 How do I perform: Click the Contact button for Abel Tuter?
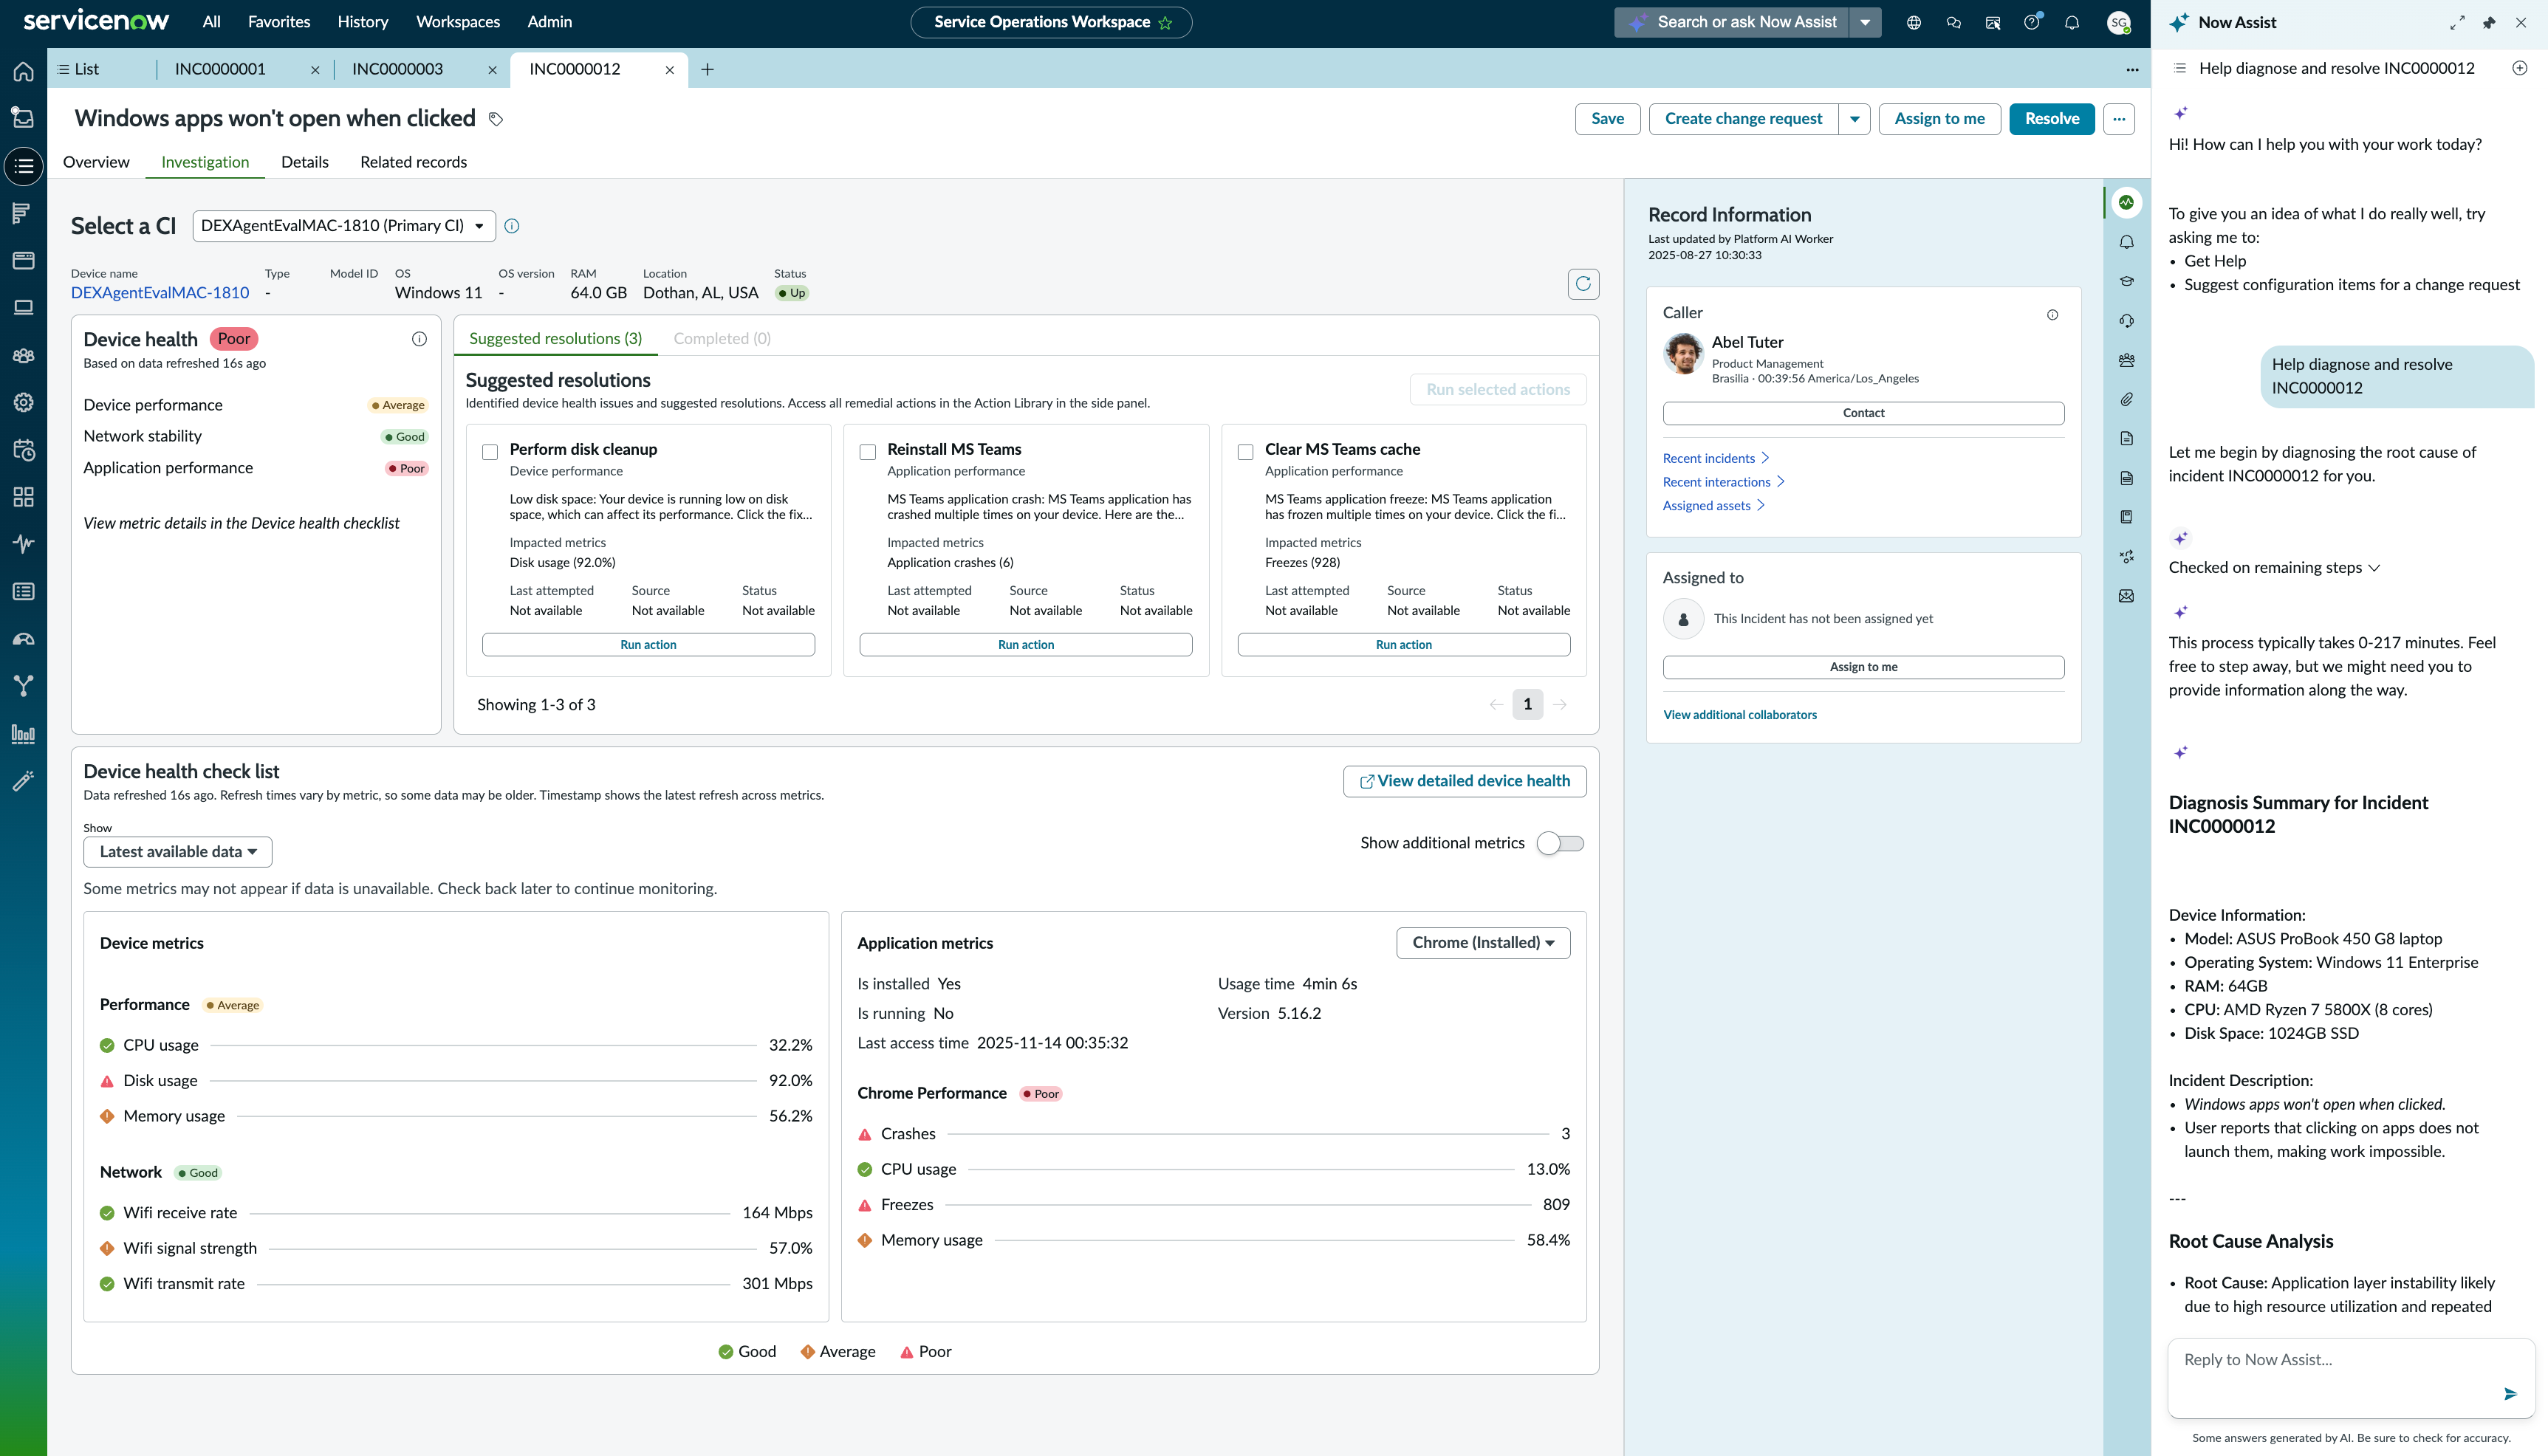click(1863, 413)
